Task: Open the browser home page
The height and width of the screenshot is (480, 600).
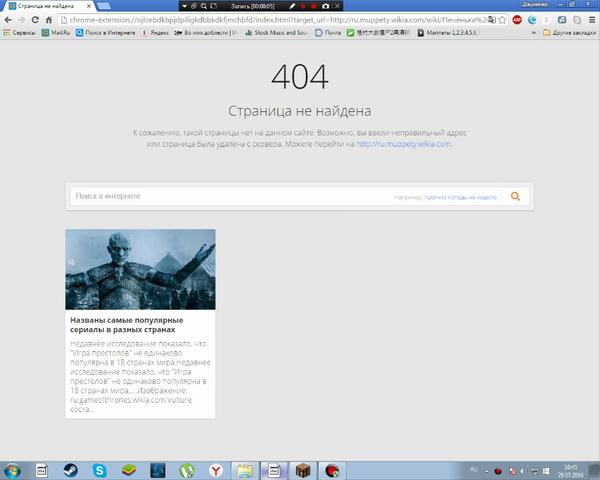Action: point(49,20)
